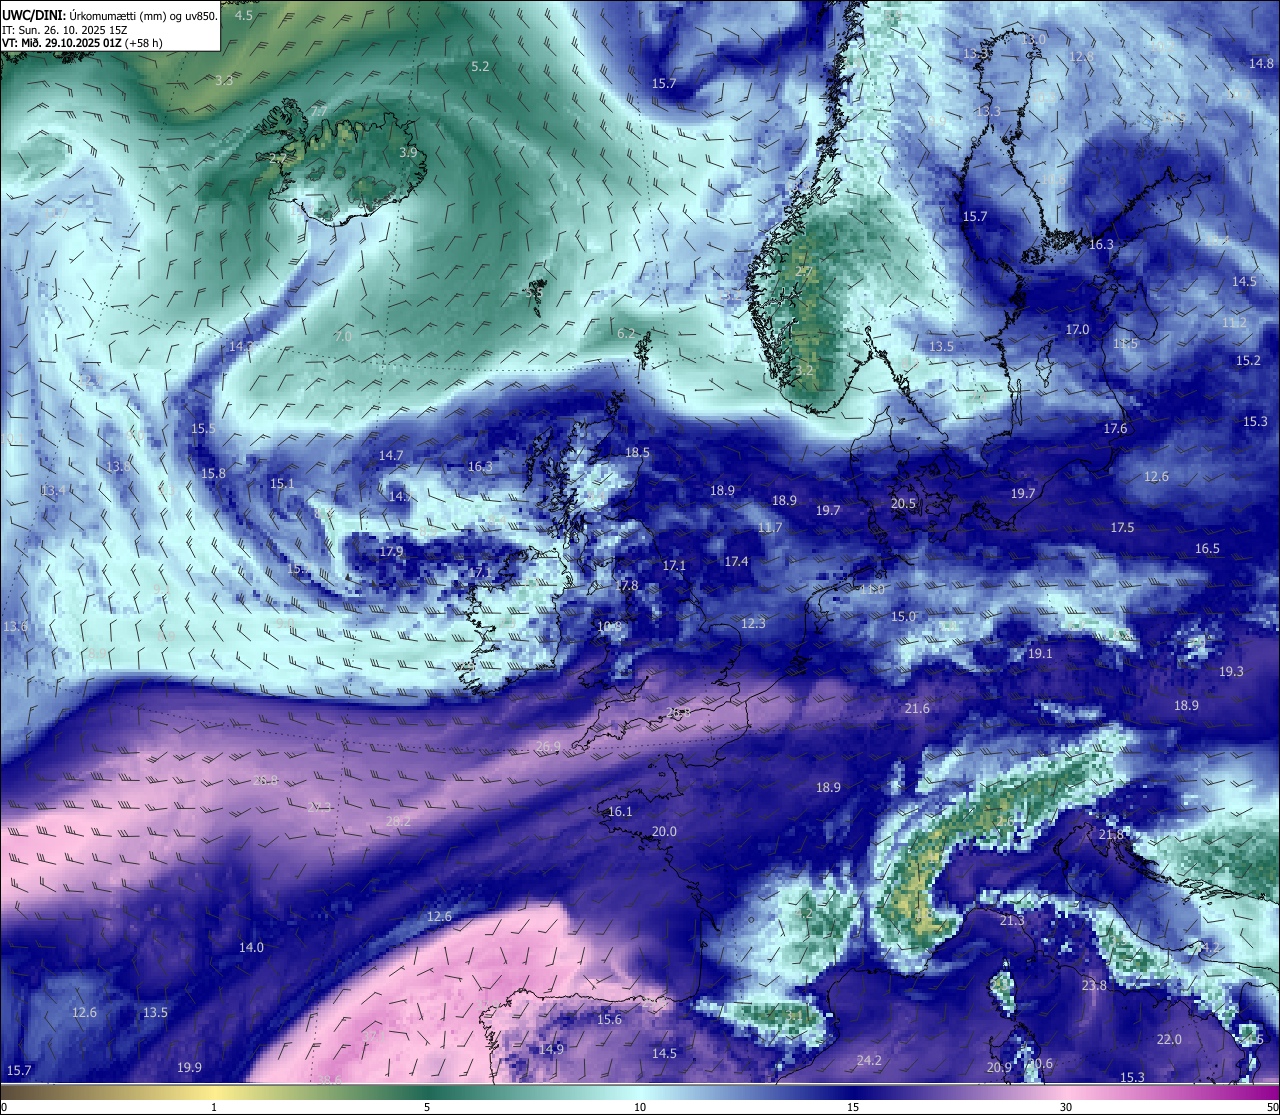
Task: Click the '15' tick label on colour scale
Action: [853, 1107]
